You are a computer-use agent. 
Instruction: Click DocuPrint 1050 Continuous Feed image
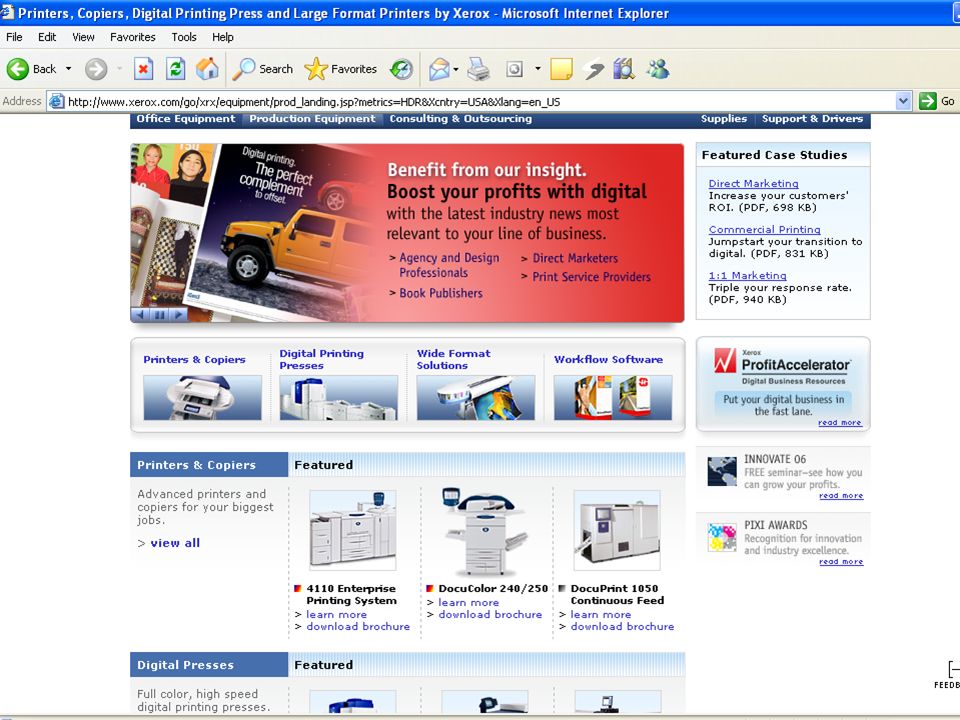click(x=617, y=530)
